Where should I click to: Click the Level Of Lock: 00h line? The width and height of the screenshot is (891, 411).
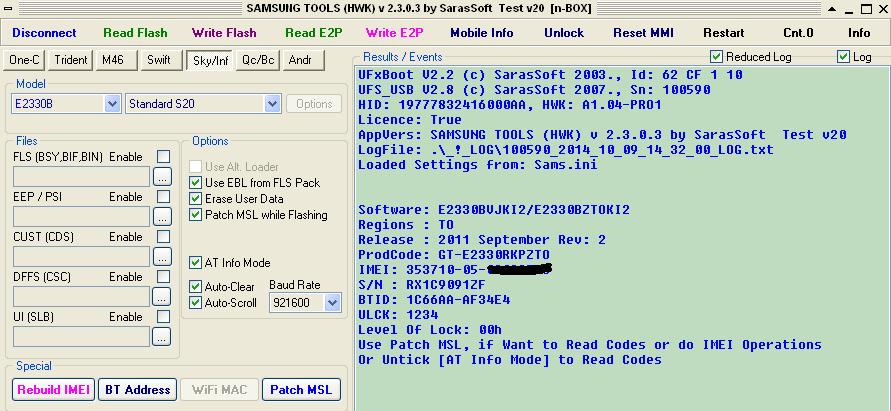(x=430, y=330)
